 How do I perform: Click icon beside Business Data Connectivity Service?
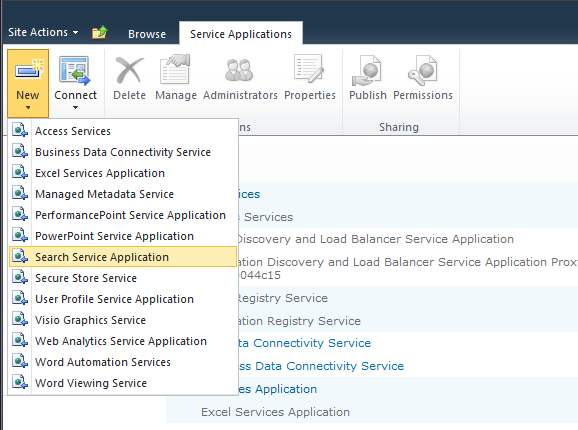pyautogui.click(x=20, y=151)
